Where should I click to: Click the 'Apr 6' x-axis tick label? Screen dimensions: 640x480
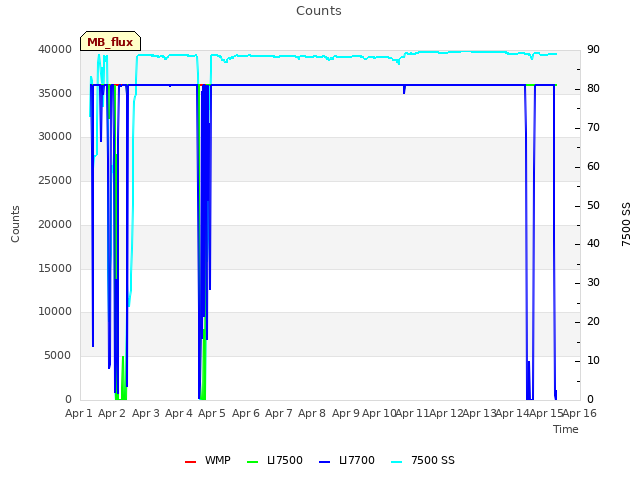click(246, 413)
